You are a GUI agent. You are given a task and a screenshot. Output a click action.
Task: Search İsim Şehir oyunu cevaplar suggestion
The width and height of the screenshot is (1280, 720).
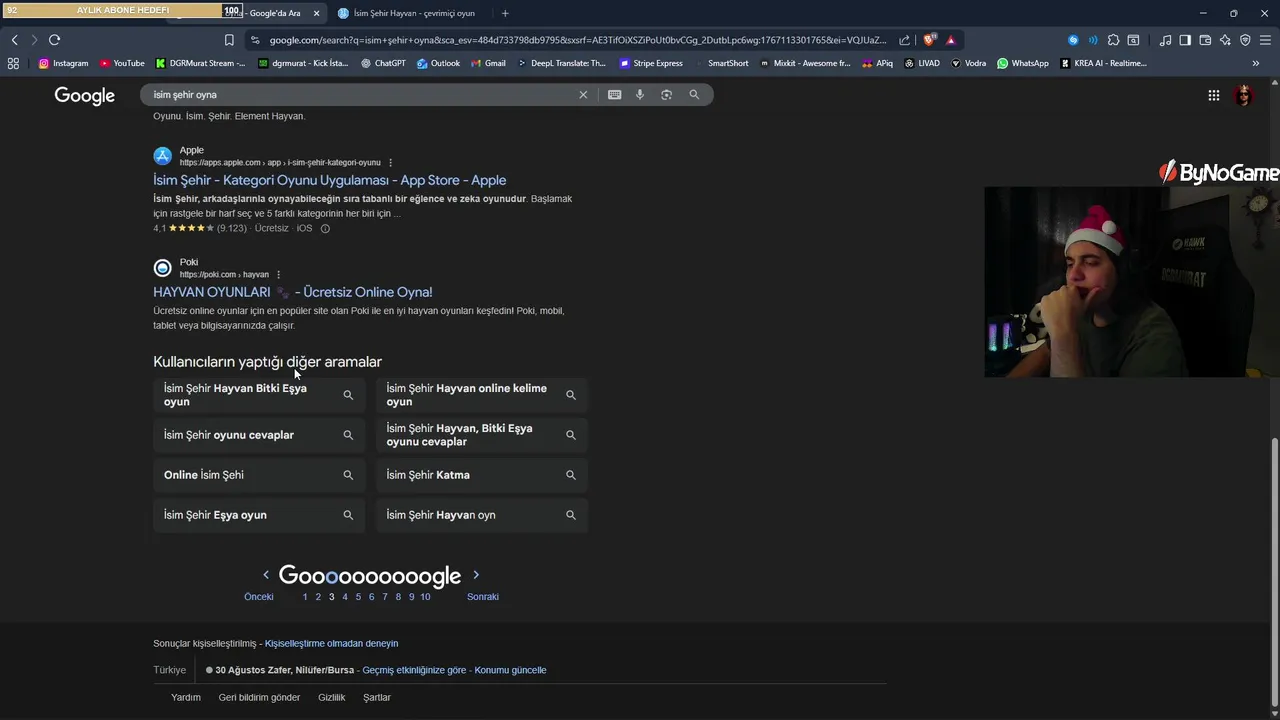pyautogui.click(x=259, y=435)
